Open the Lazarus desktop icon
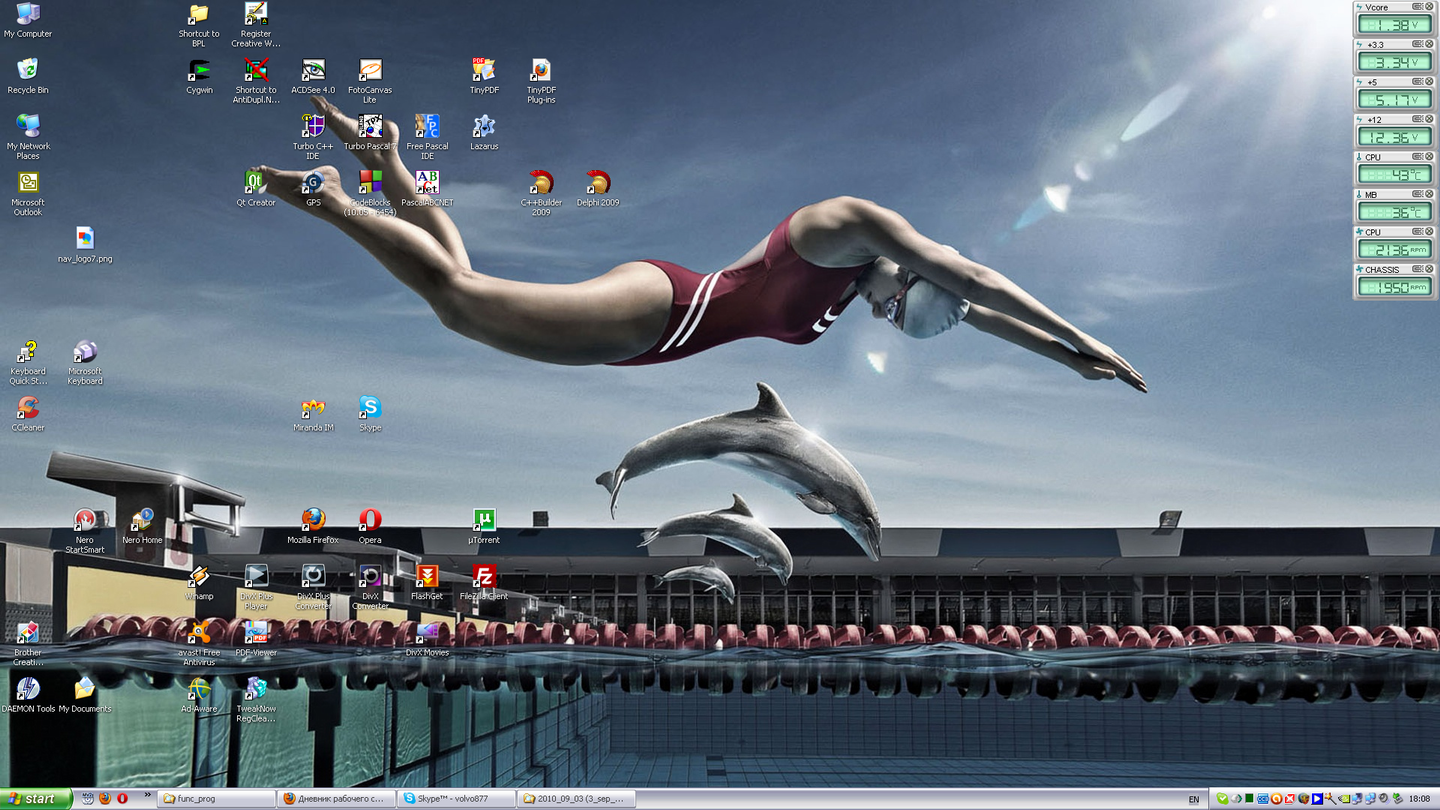Image resolution: width=1440 pixels, height=810 pixels. click(484, 127)
